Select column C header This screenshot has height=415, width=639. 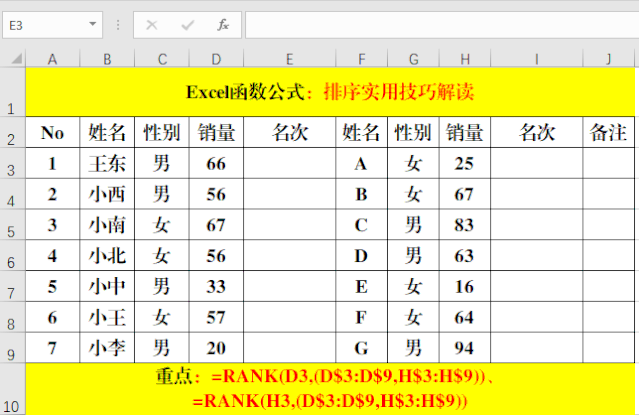click(x=162, y=60)
